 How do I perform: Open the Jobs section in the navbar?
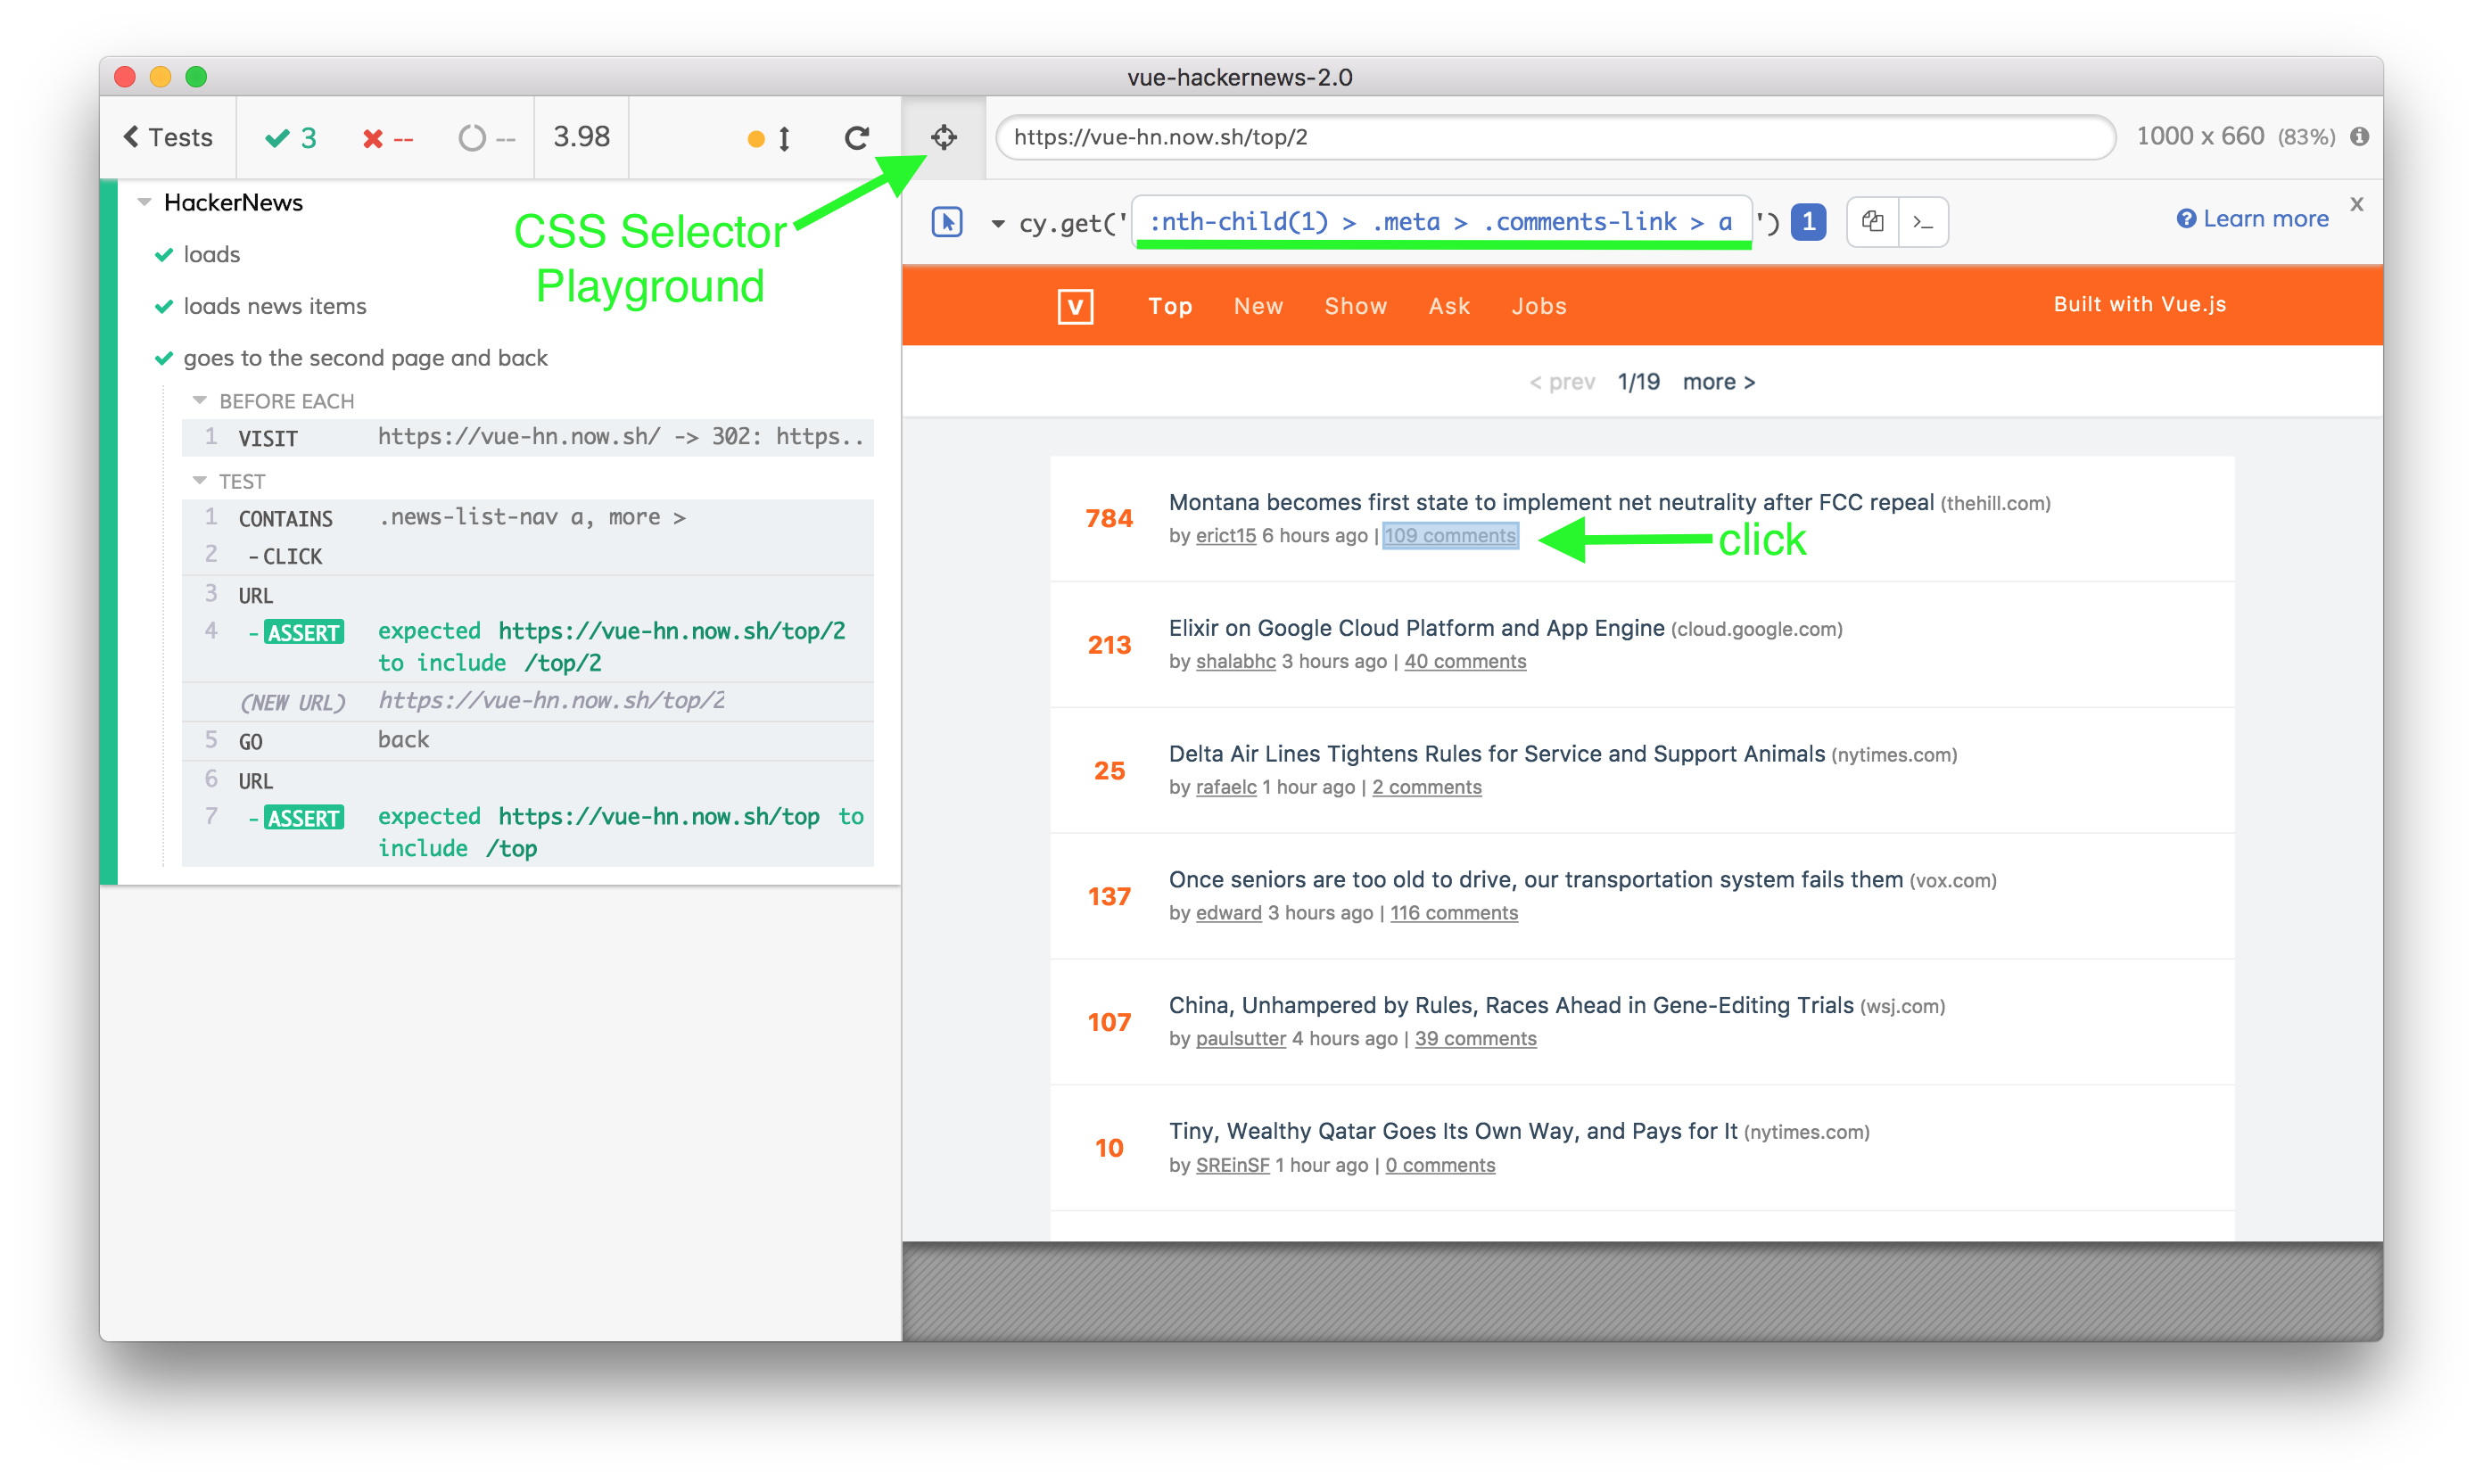(x=1538, y=306)
